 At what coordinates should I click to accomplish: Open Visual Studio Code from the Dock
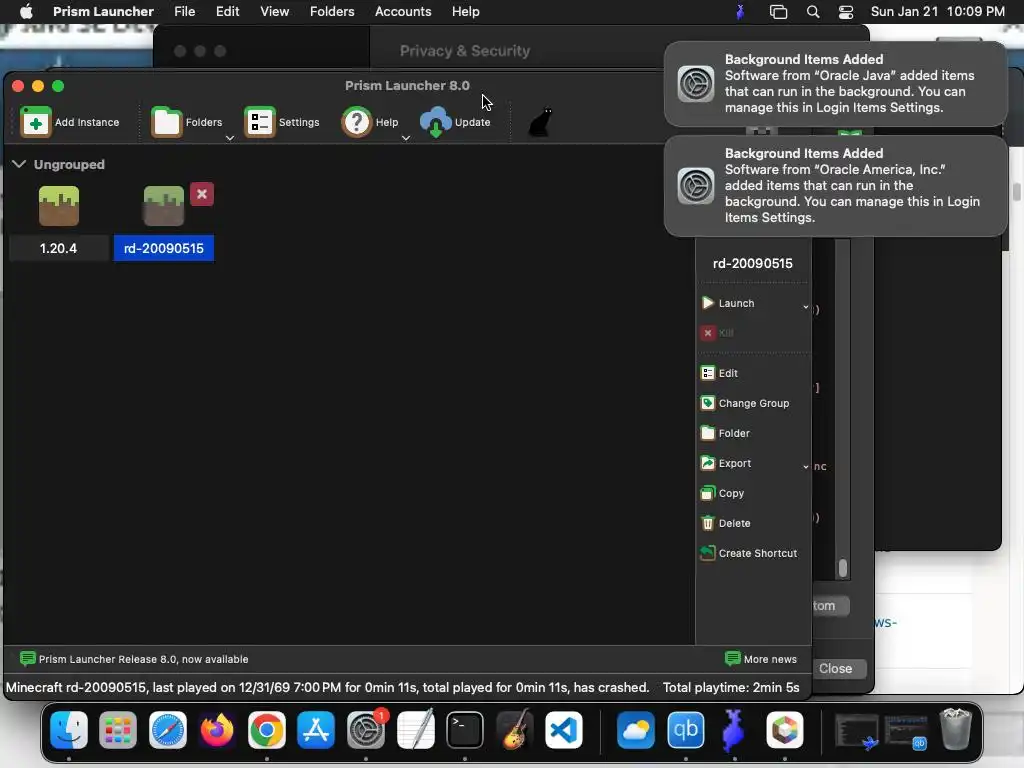[x=564, y=729]
